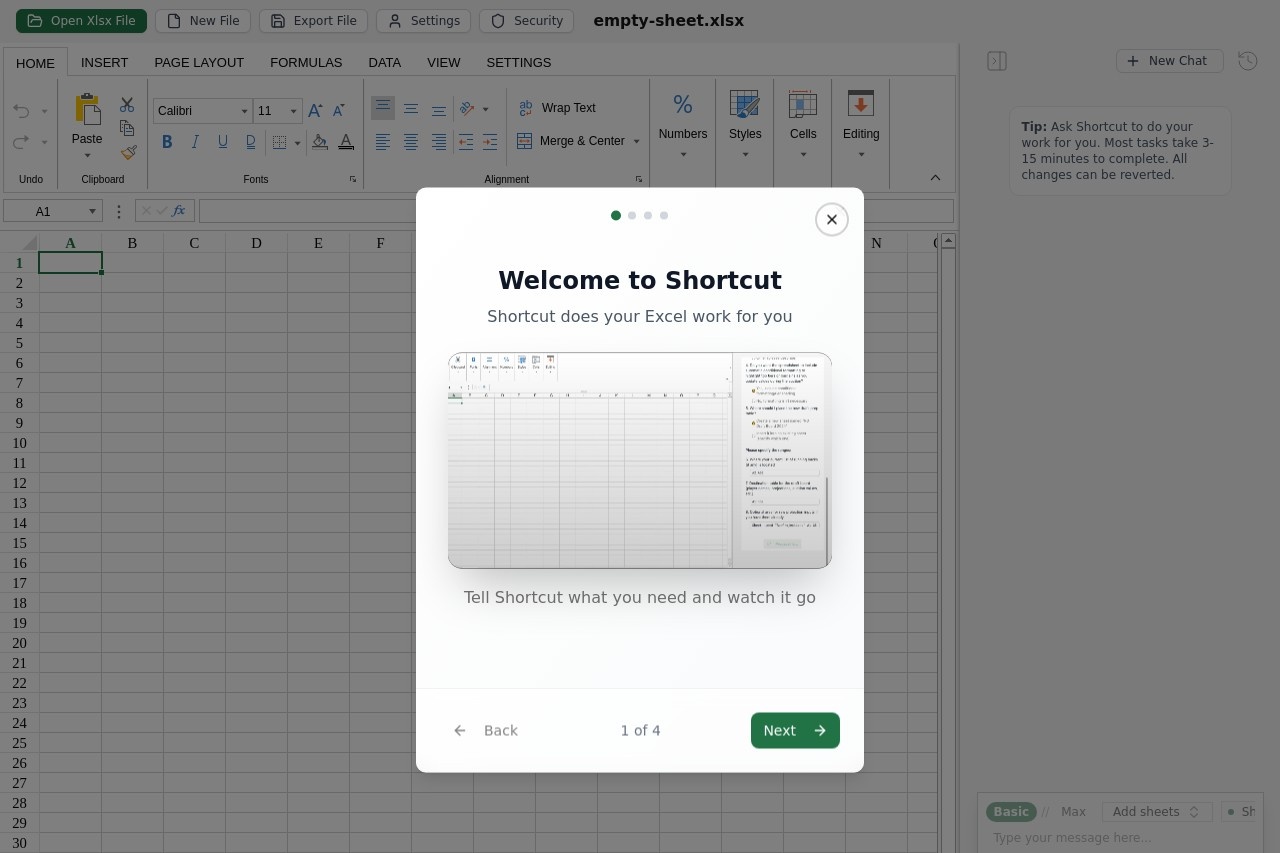Viewport: 1280px width, 853px height.
Task: Select the fourth onboarding step dot
Action: tap(664, 215)
